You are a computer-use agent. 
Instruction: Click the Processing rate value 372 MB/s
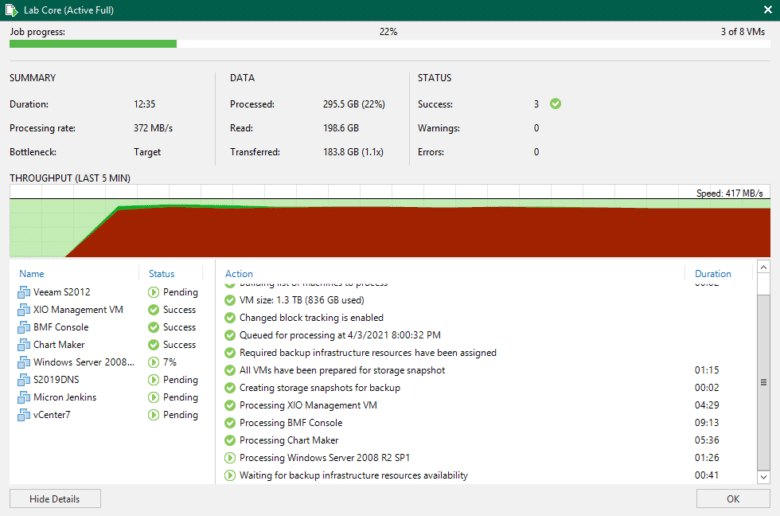153,128
